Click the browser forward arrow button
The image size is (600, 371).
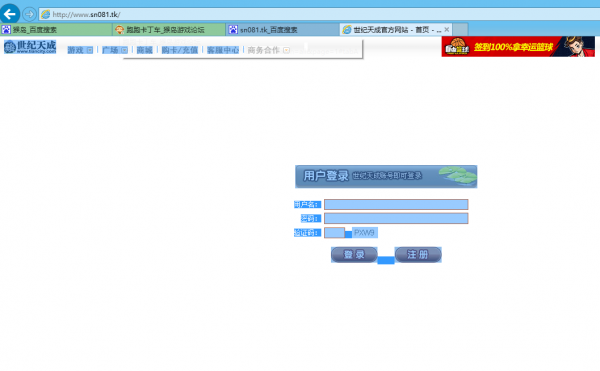tap(29, 15)
